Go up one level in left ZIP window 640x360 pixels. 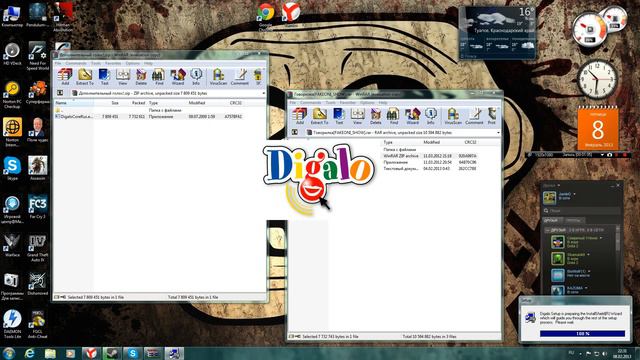[60, 93]
